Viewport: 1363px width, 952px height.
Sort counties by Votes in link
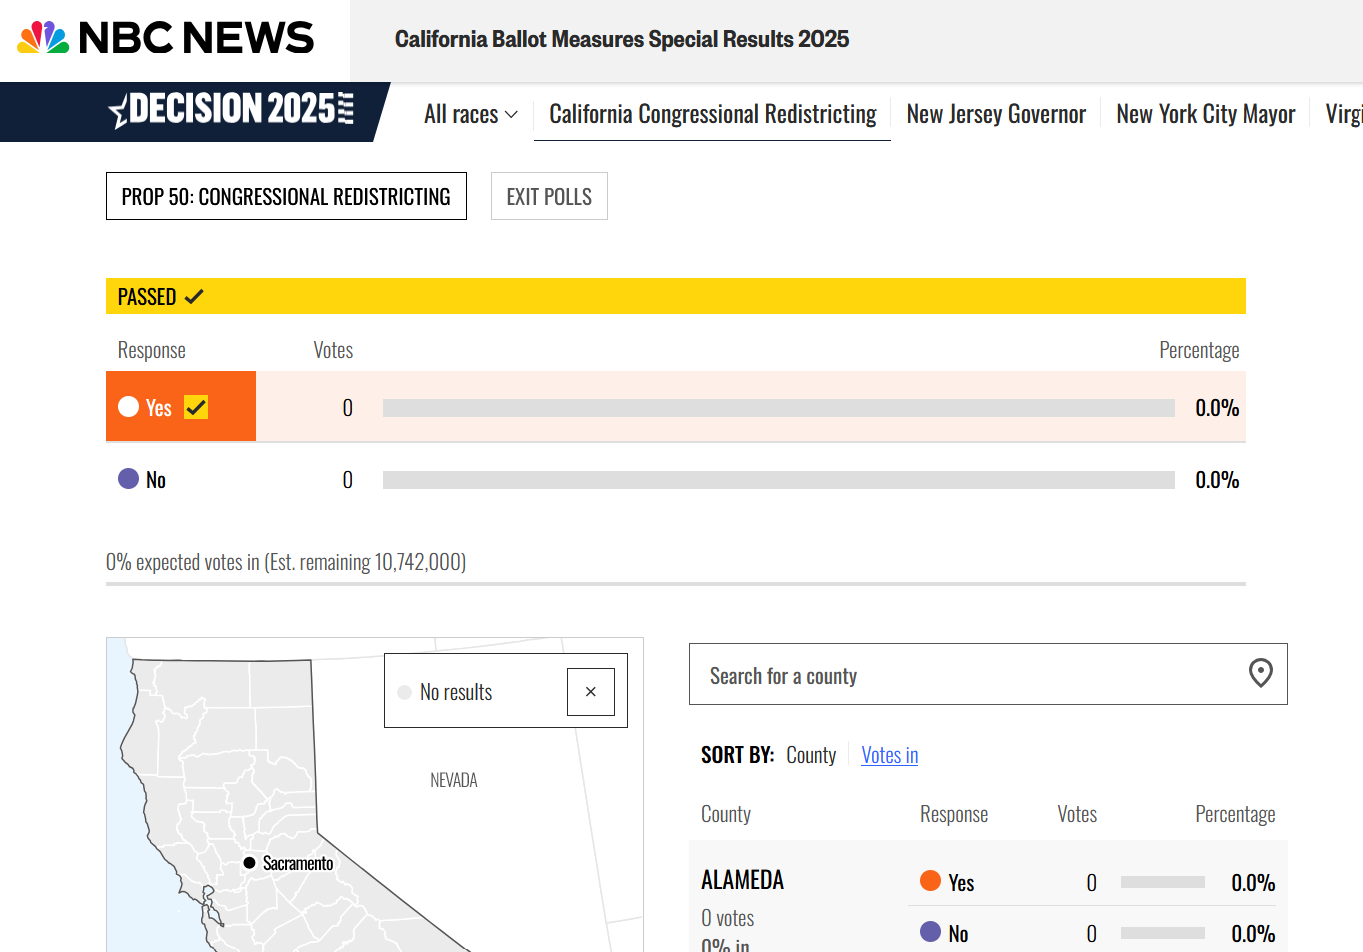click(889, 755)
